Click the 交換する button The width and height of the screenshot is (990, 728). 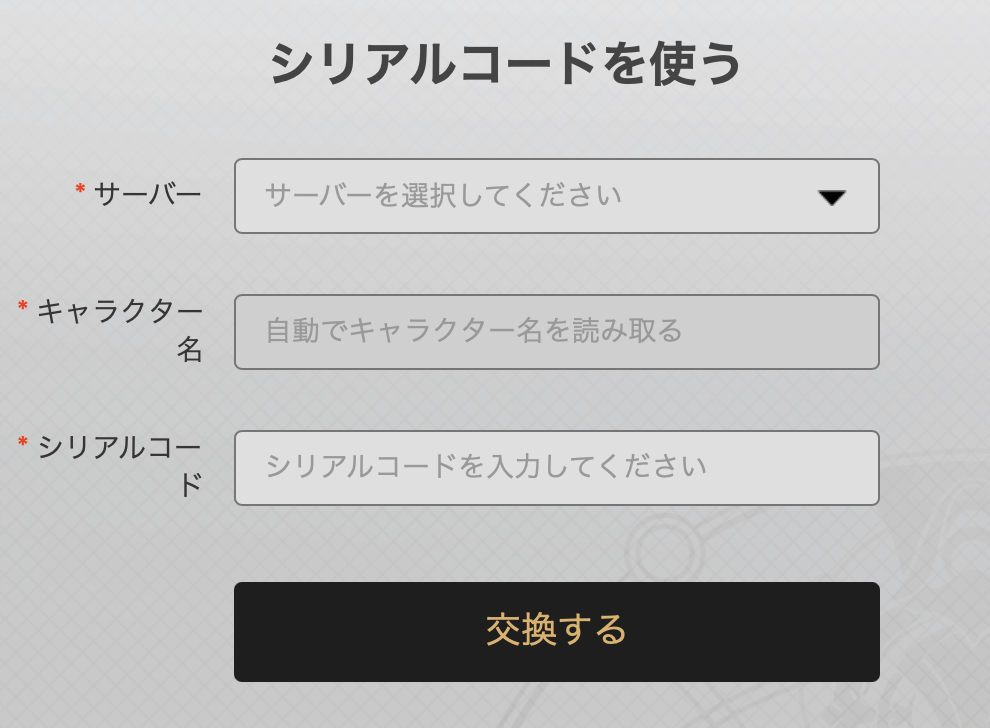[556, 631]
